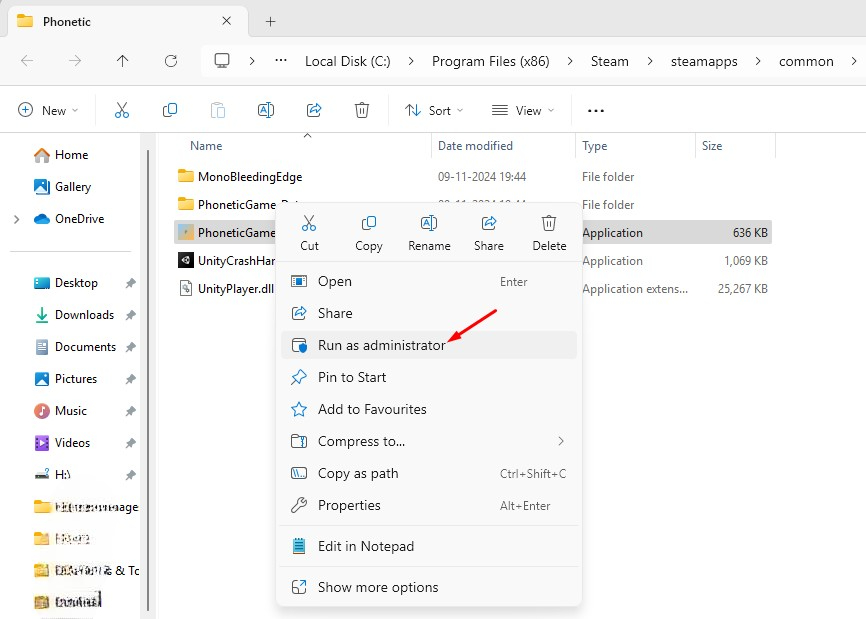866x619 pixels.
Task: Open the H:\ drive in the sidebar
Action: pyautogui.click(x=52, y=475)
